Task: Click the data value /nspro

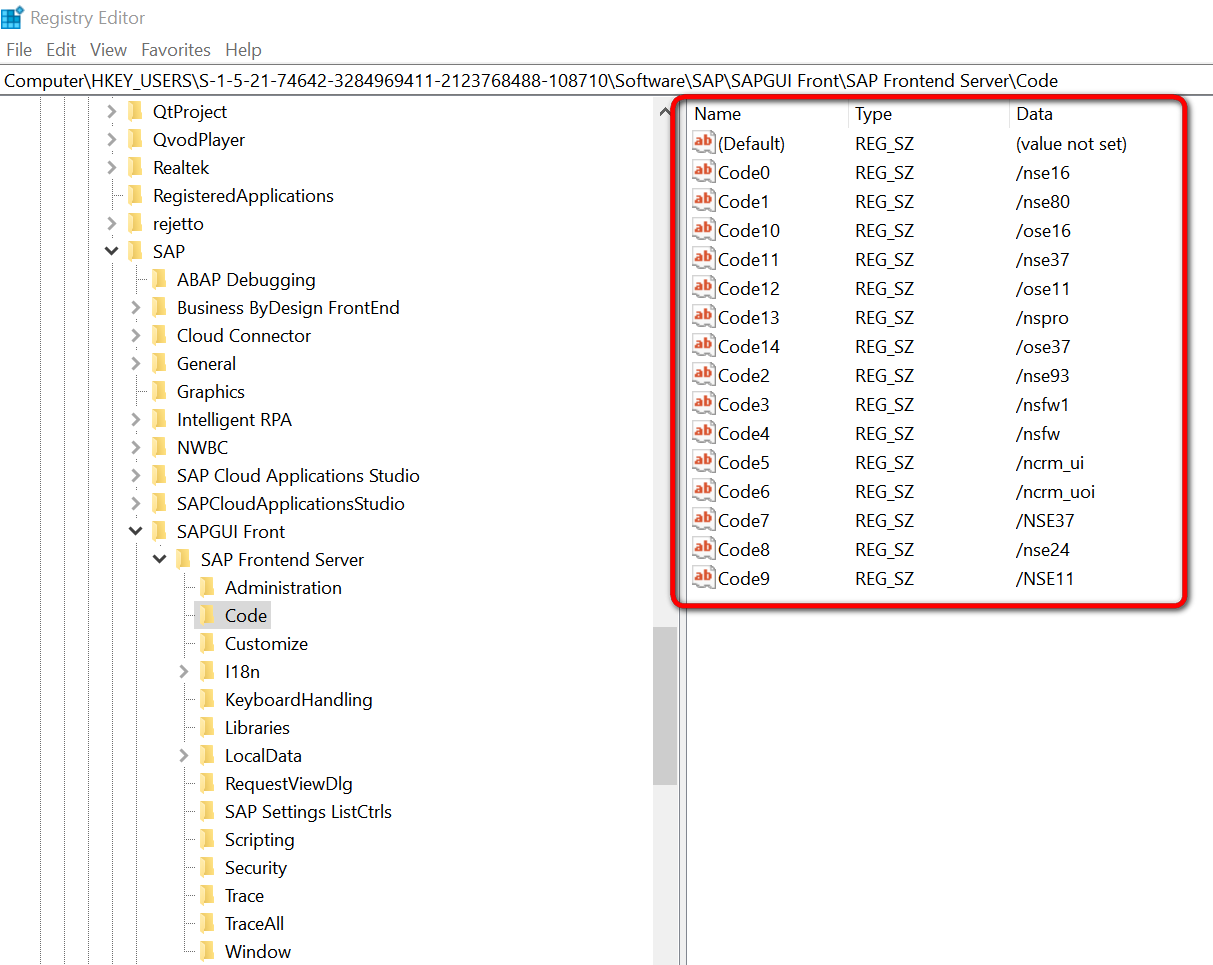Action: [1042, 318]
